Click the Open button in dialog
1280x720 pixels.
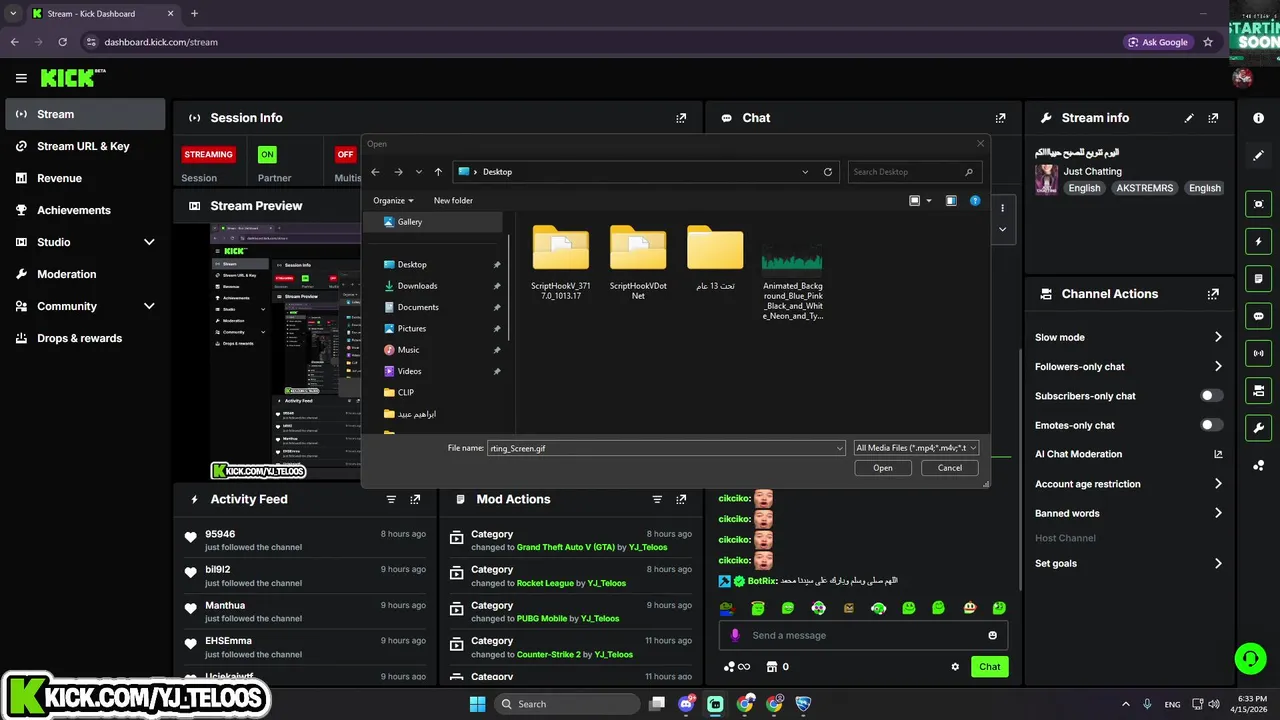(883, 468)
